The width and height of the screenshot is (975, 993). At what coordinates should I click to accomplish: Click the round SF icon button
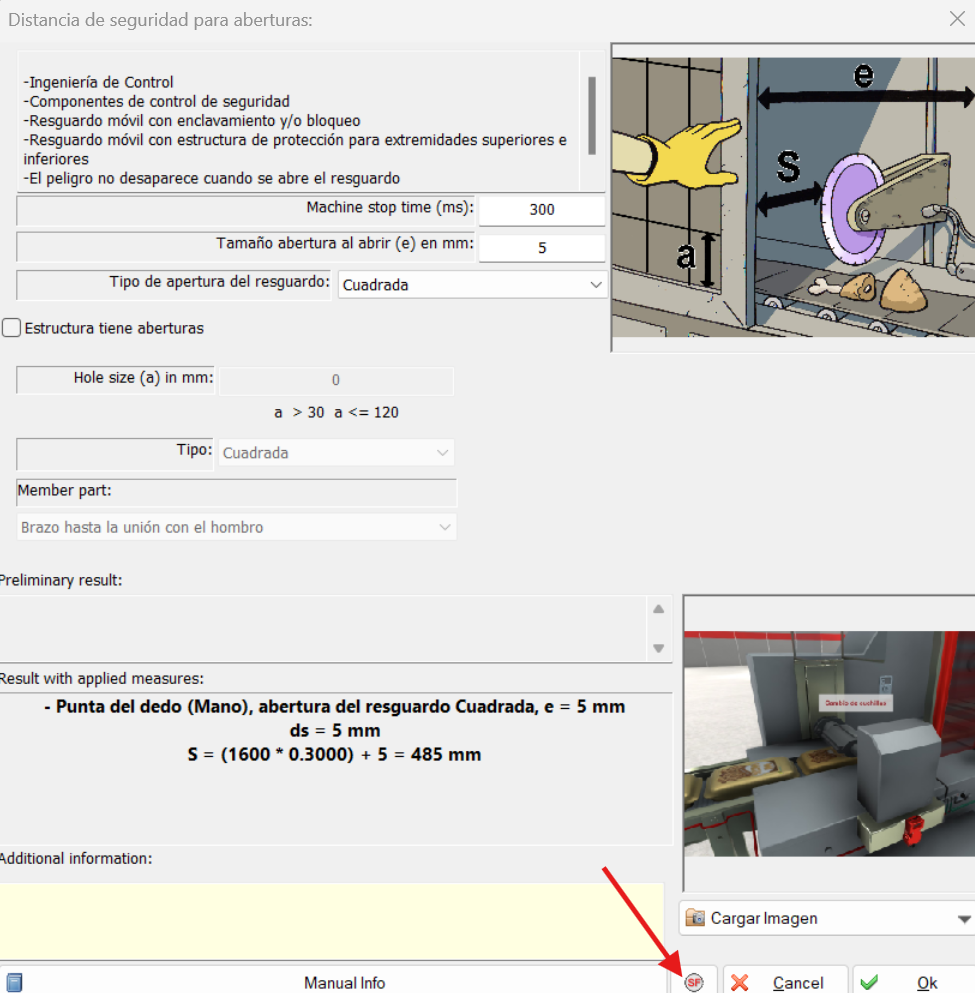pos(694,982)
